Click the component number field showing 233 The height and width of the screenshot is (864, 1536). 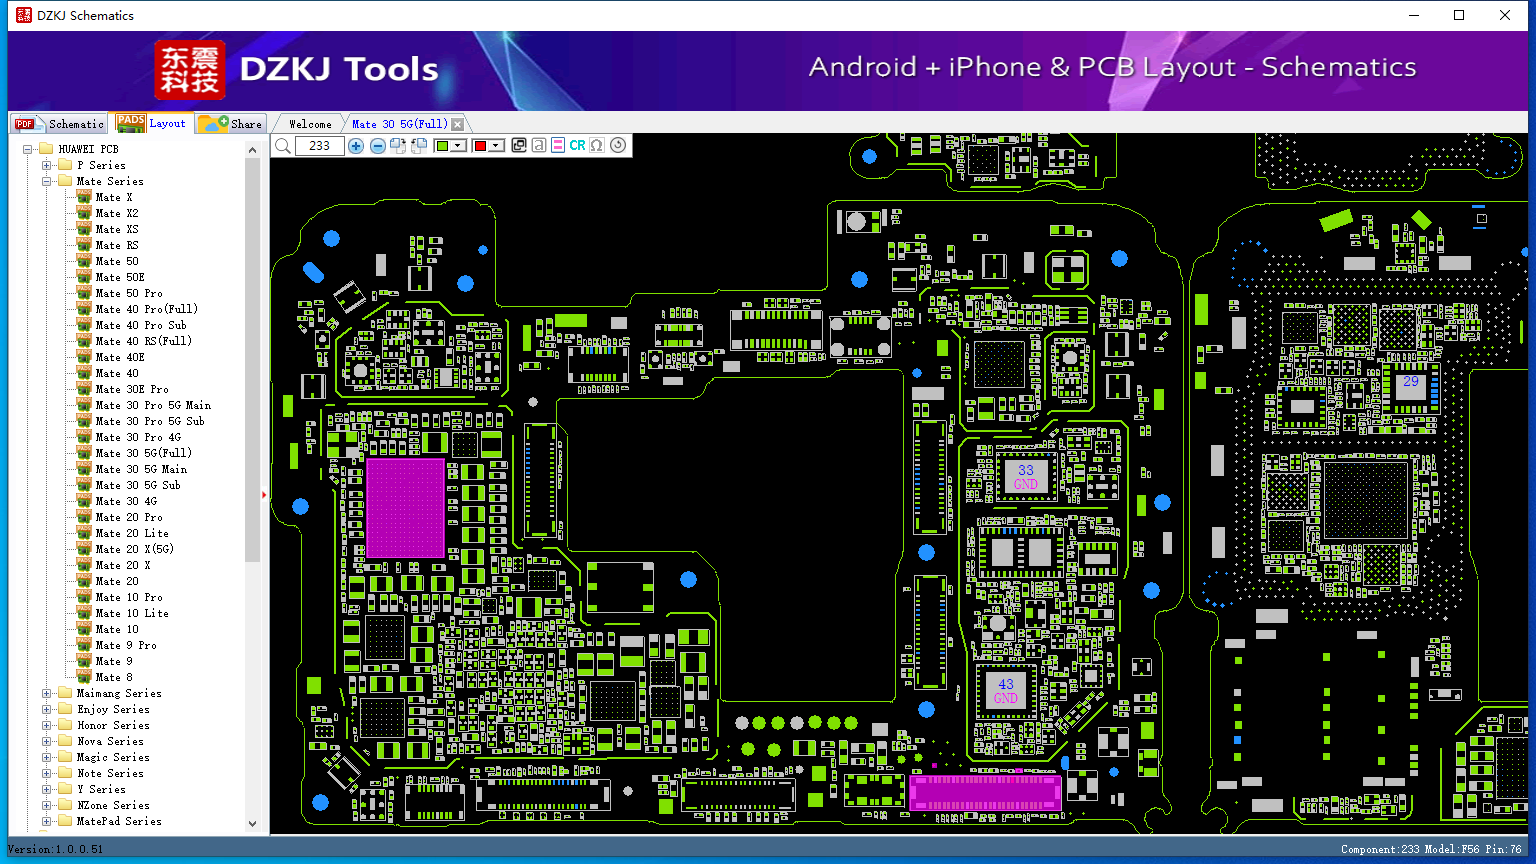(x=320, y=146)
